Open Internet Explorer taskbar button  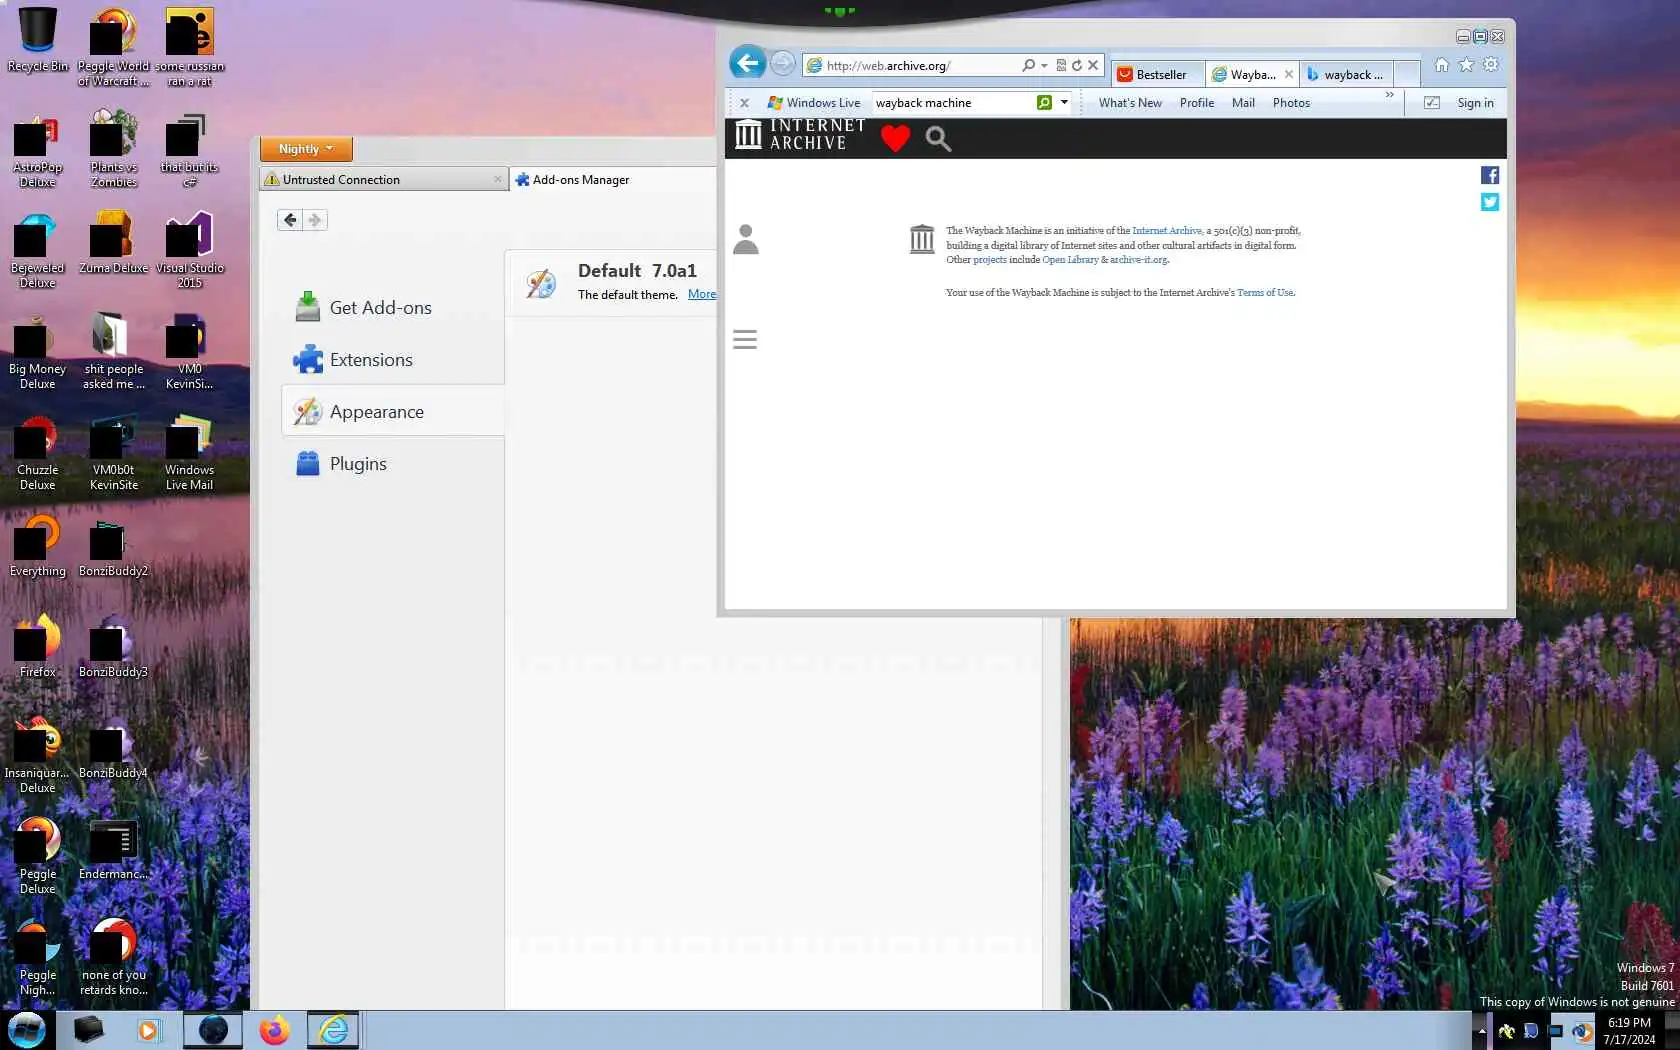(333, 1030)
